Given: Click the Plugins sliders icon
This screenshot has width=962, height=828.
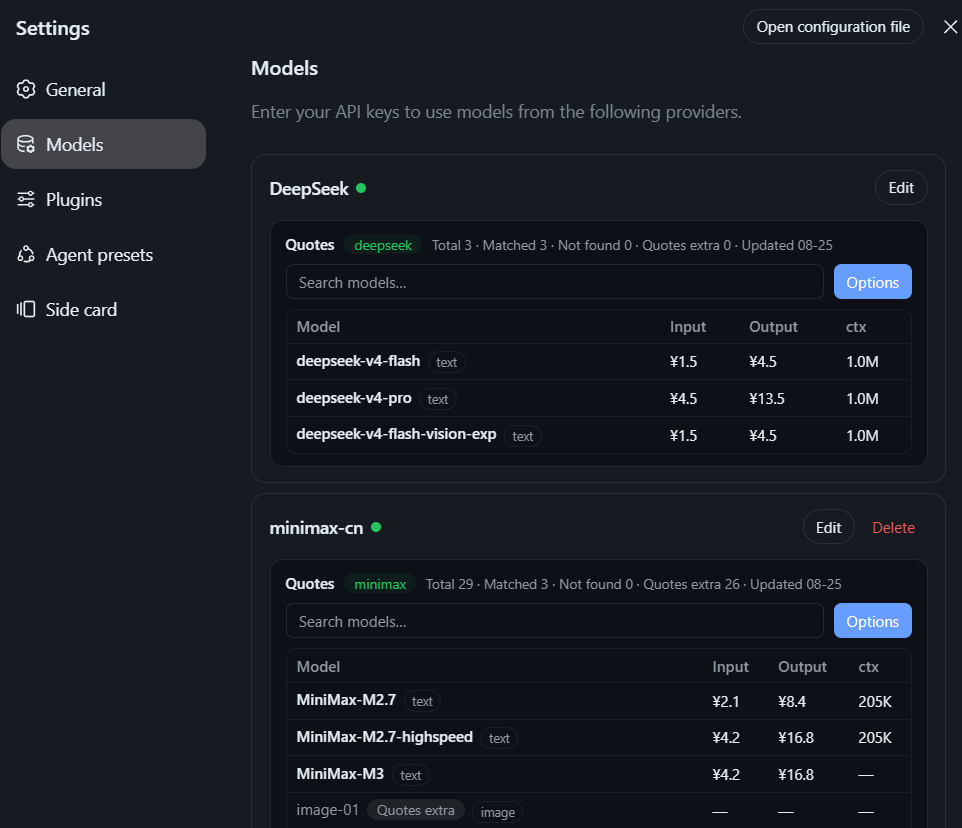Looking at the screenshot, I should [26, 199].
